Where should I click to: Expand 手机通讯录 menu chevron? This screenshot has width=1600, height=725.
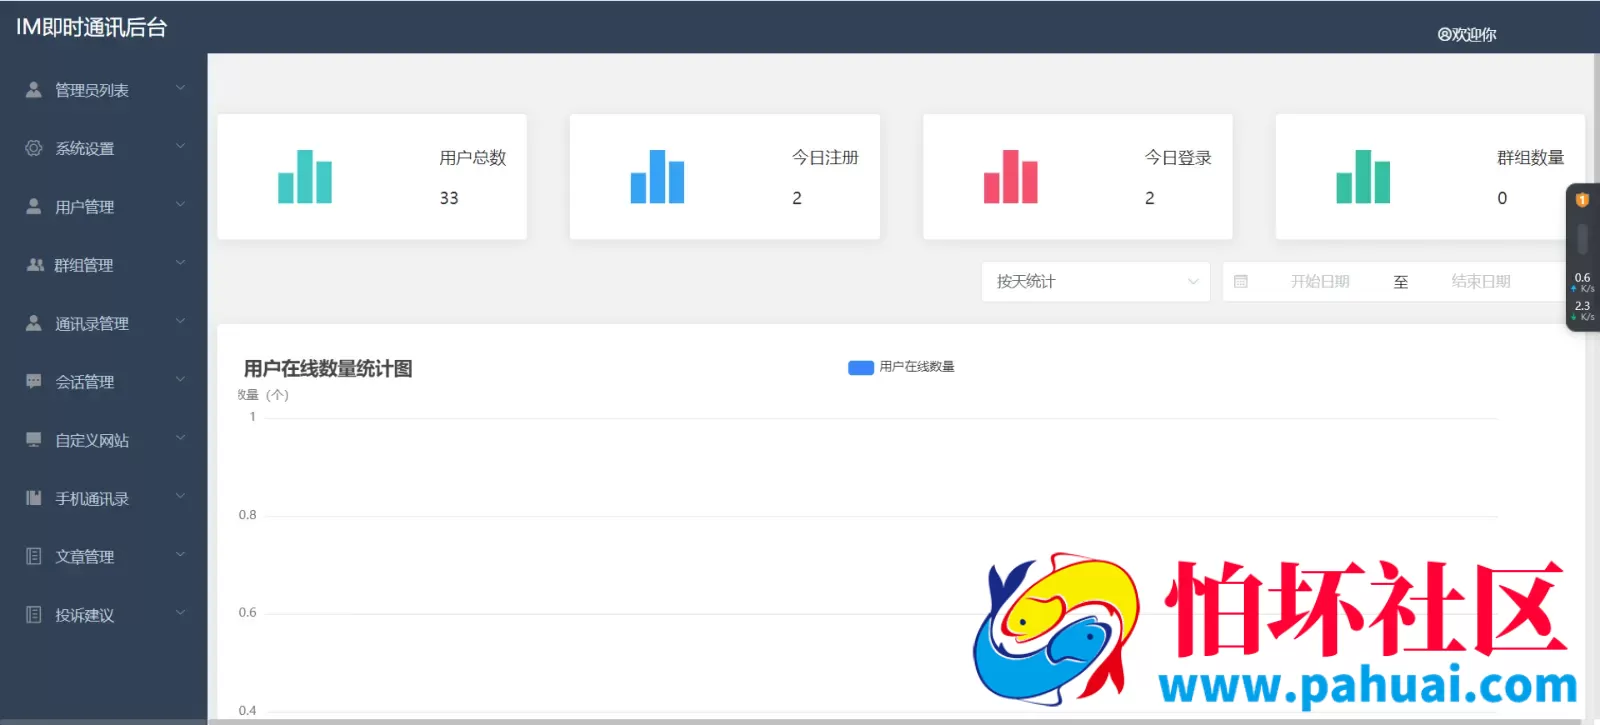point(181,496)
